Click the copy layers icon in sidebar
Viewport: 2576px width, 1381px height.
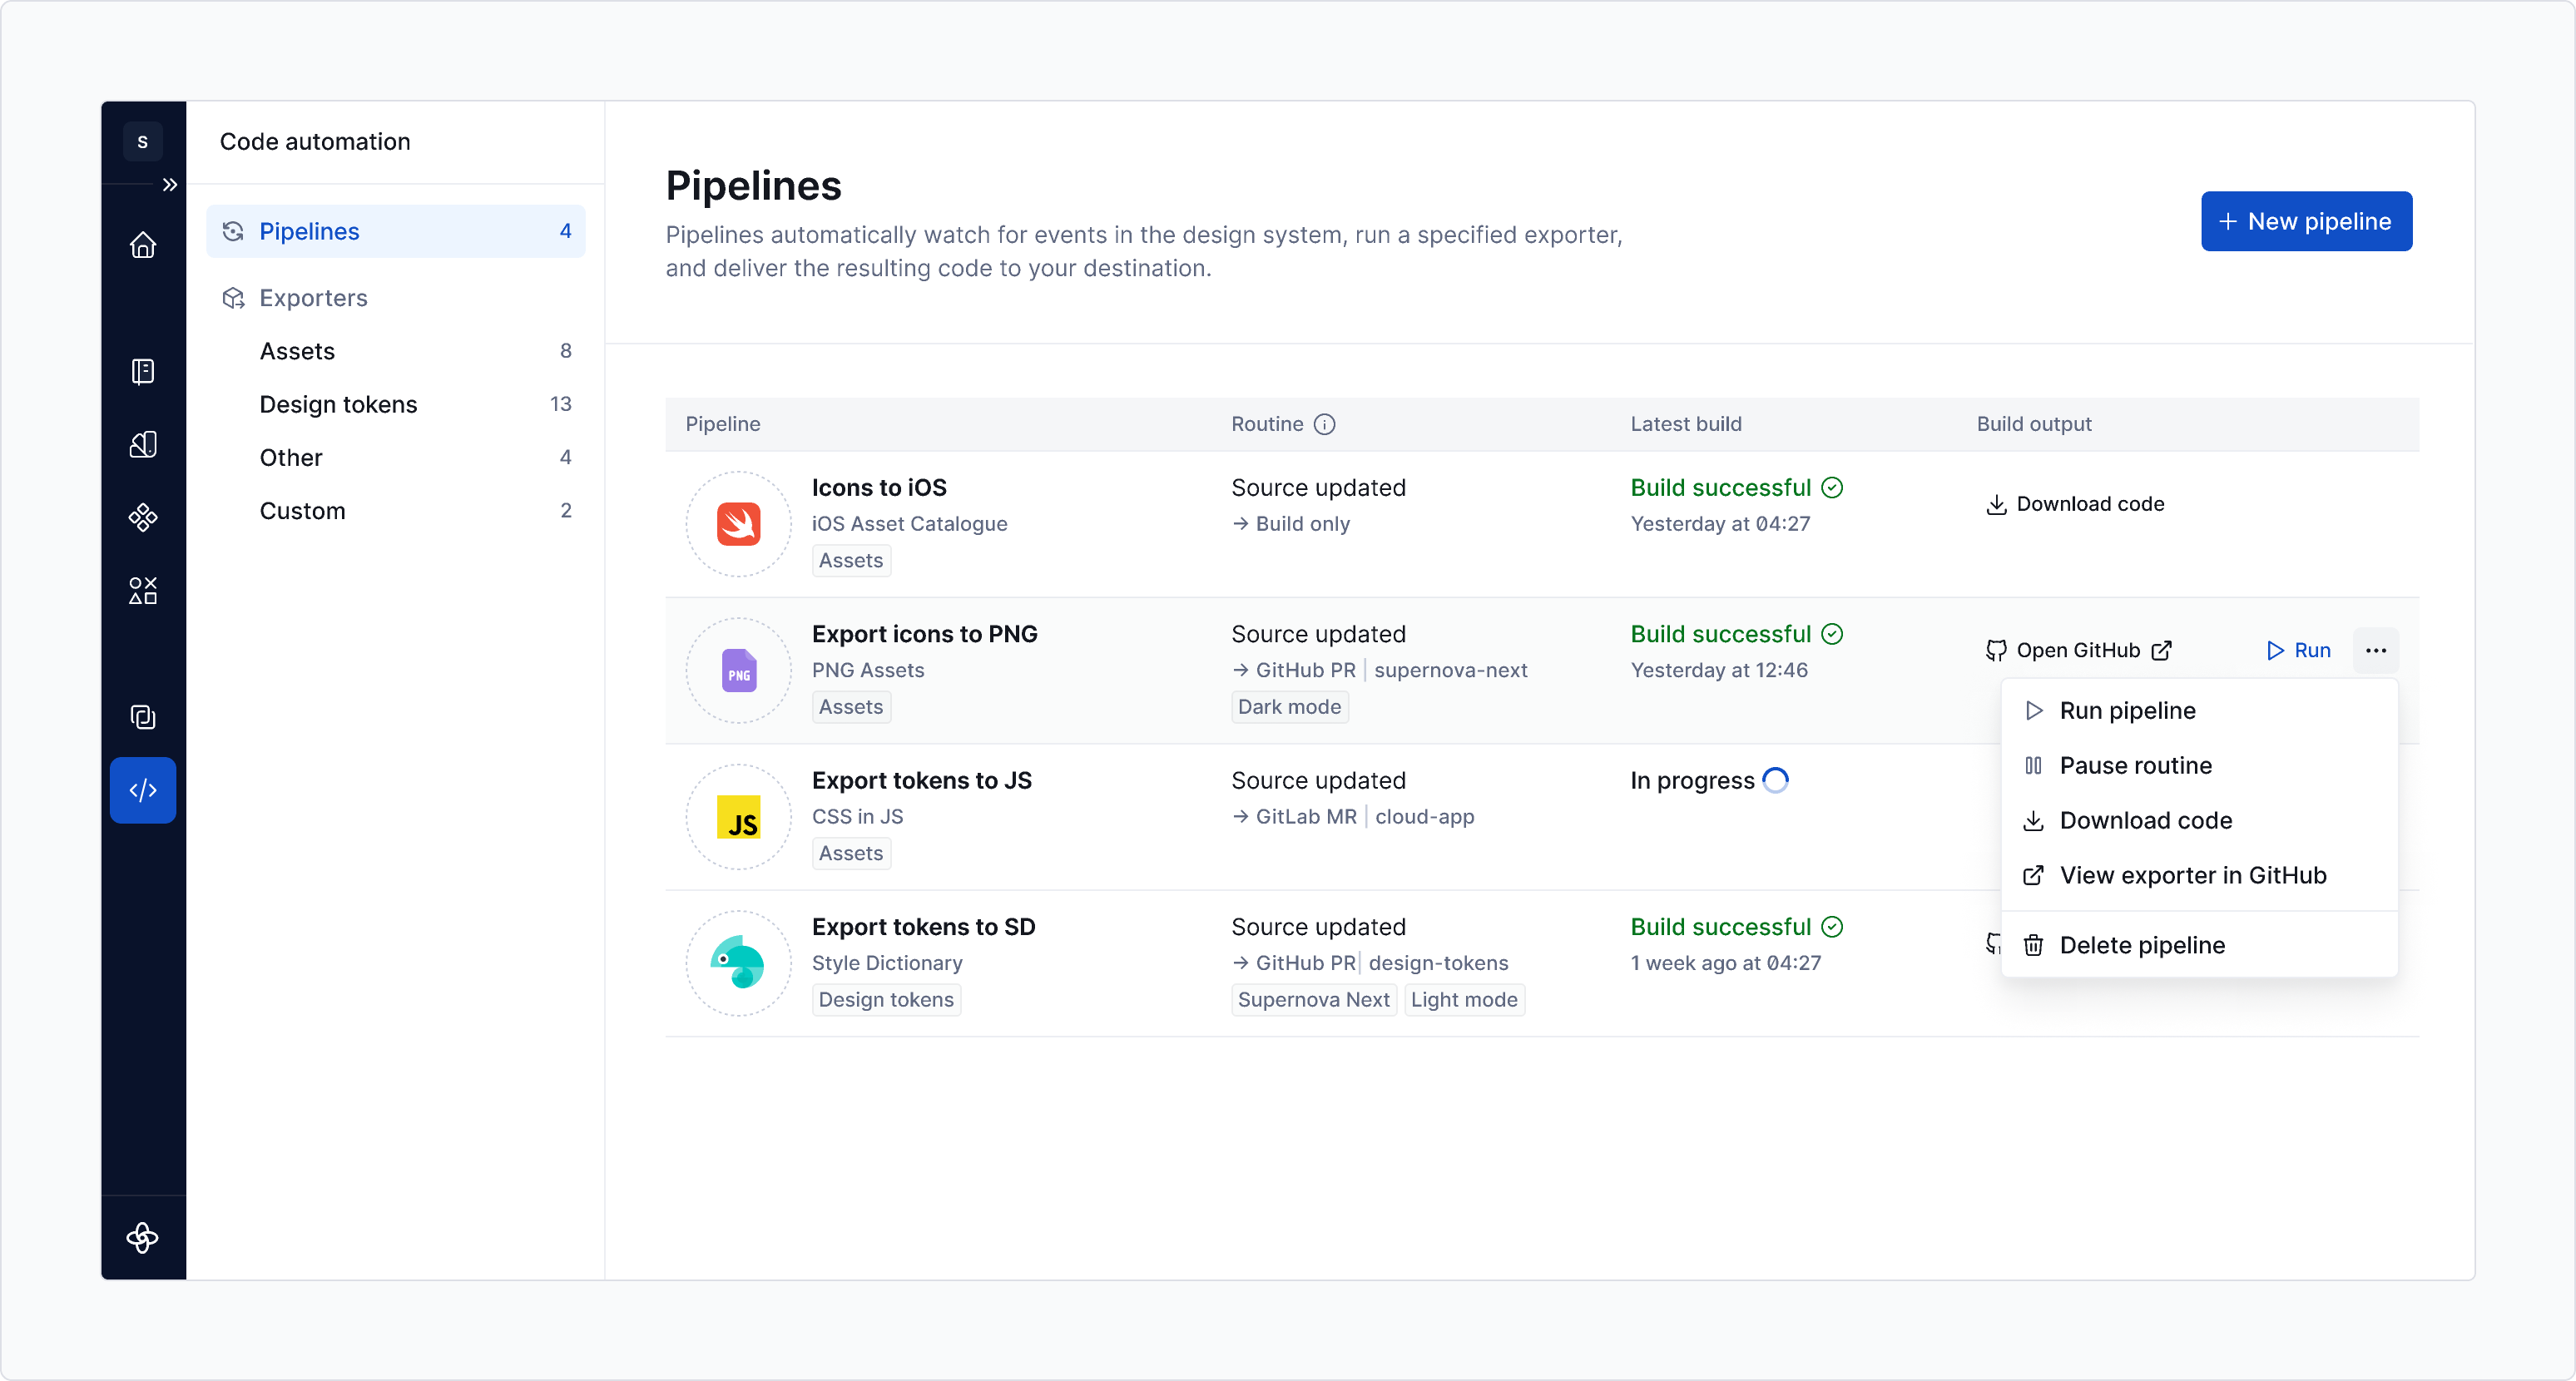click(143, 717)
